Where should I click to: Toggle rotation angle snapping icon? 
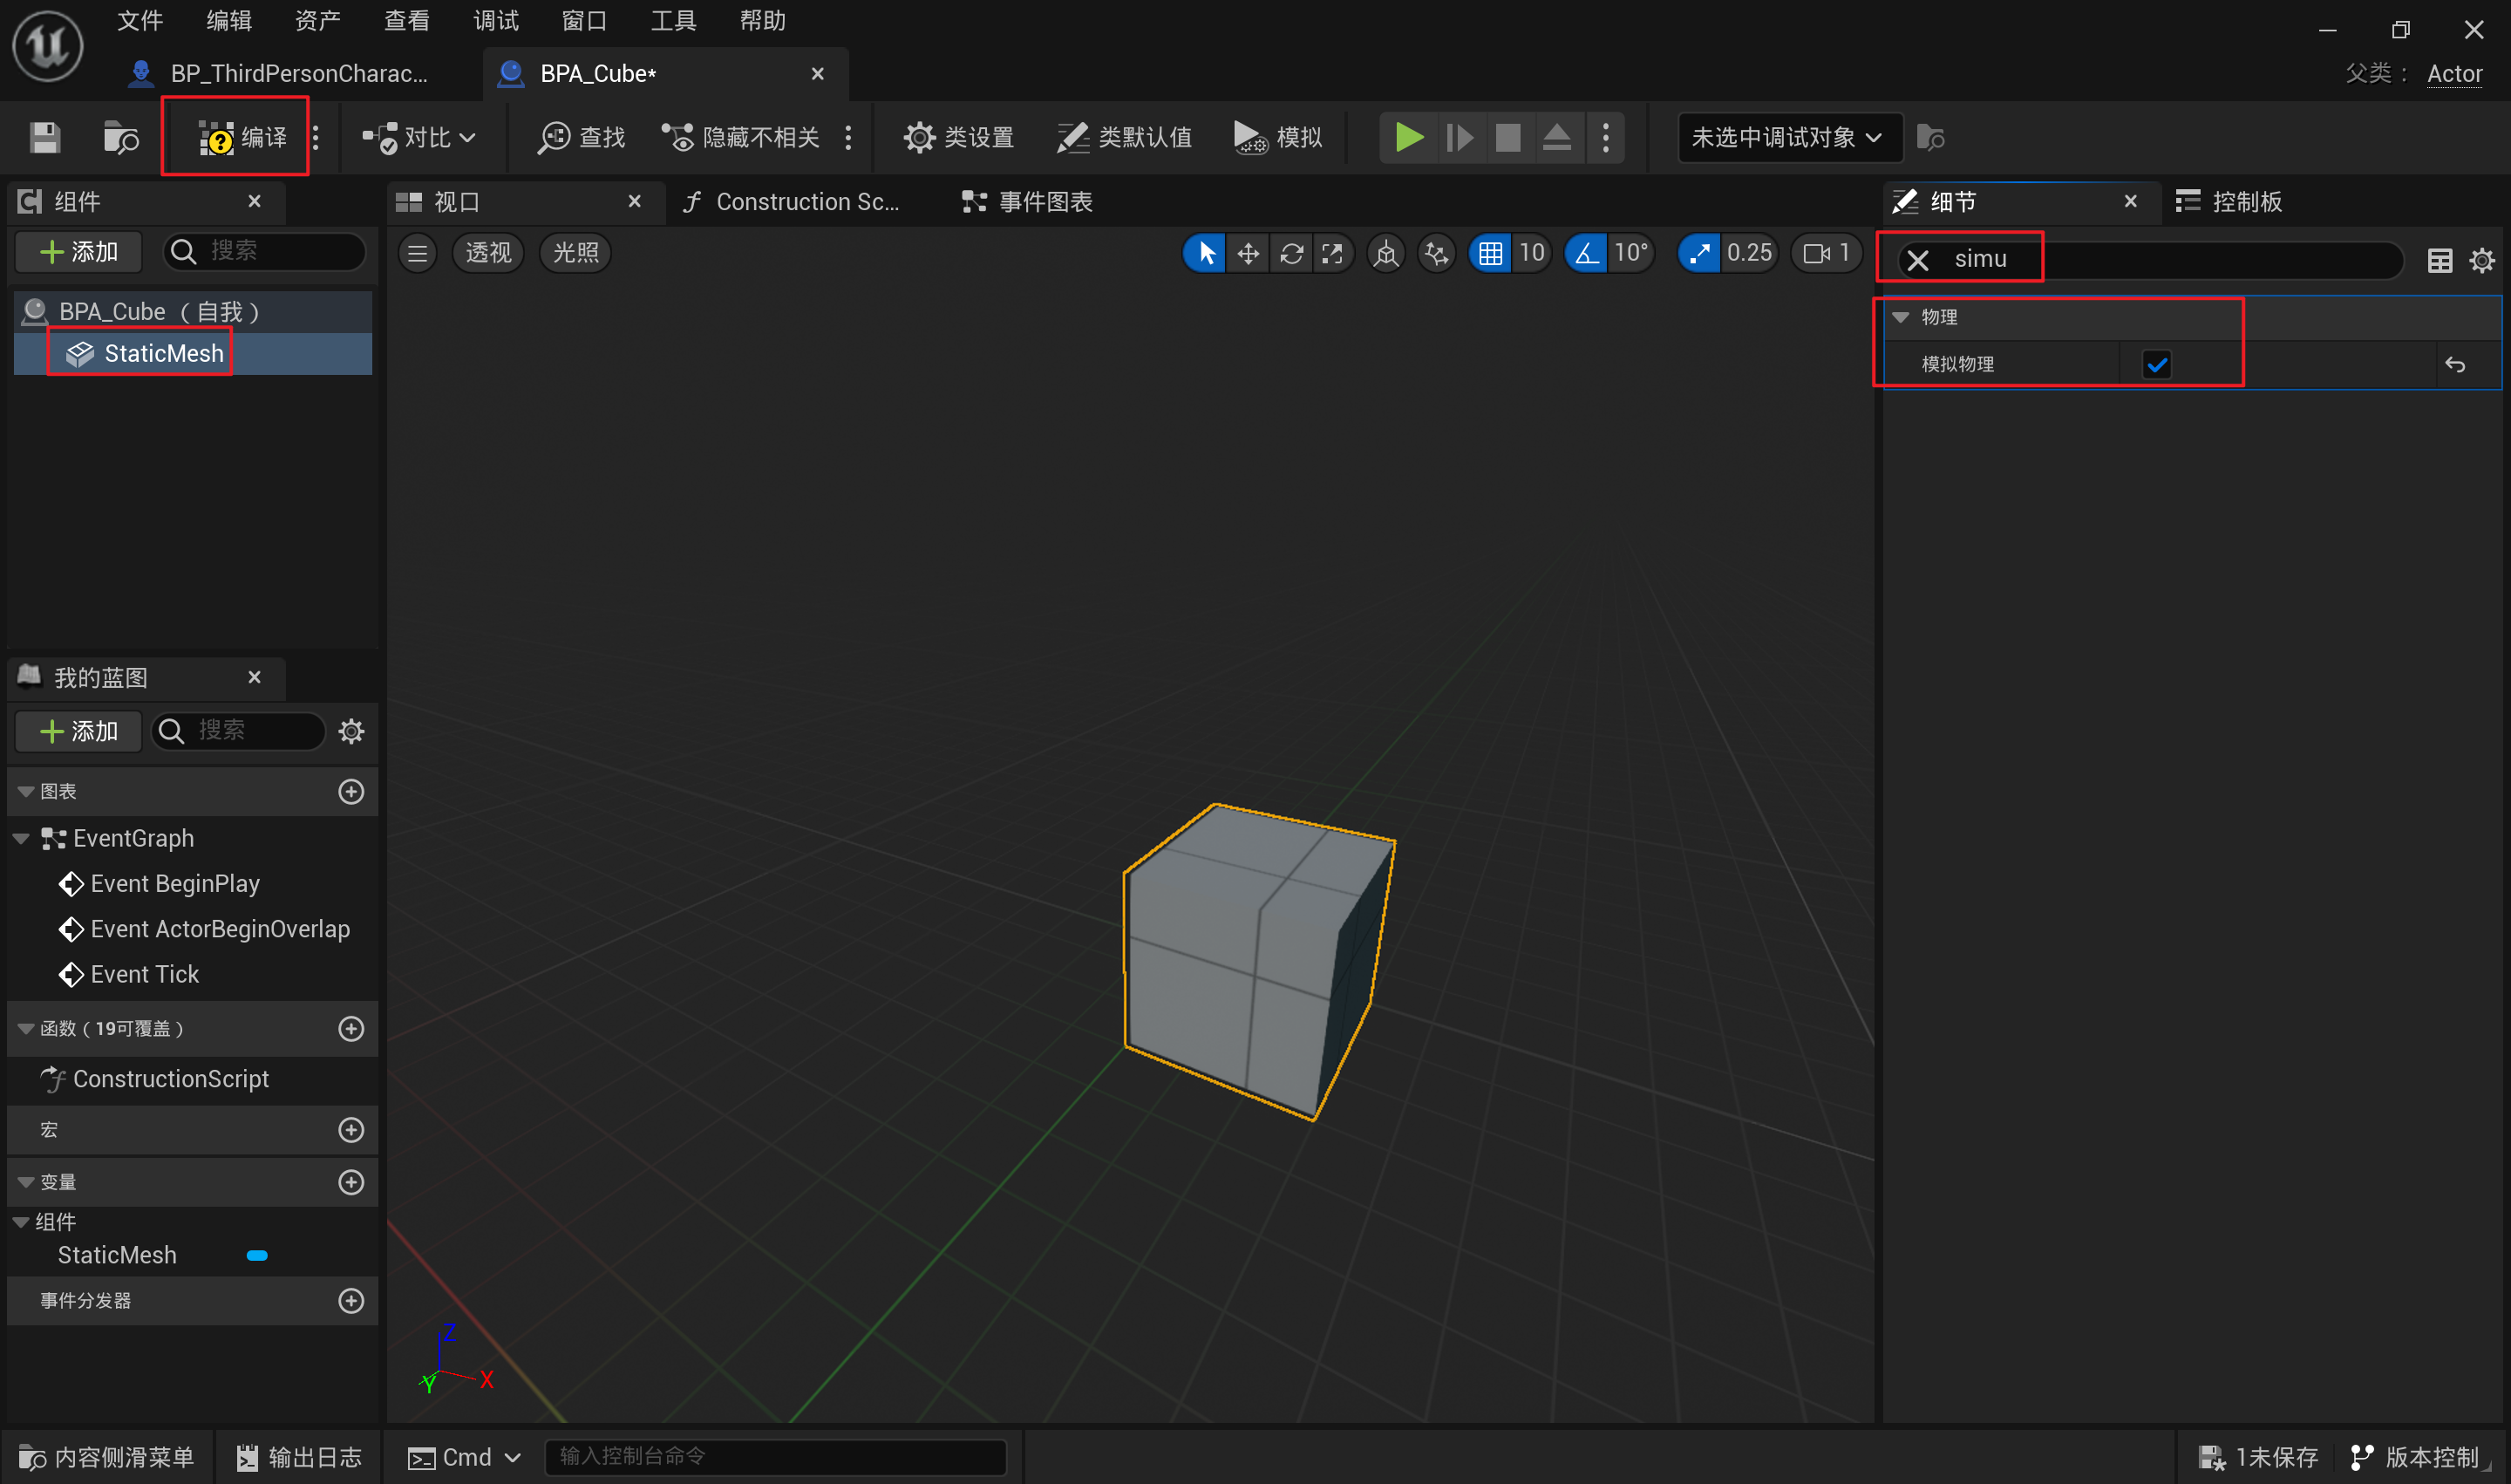click(1586, 253)
